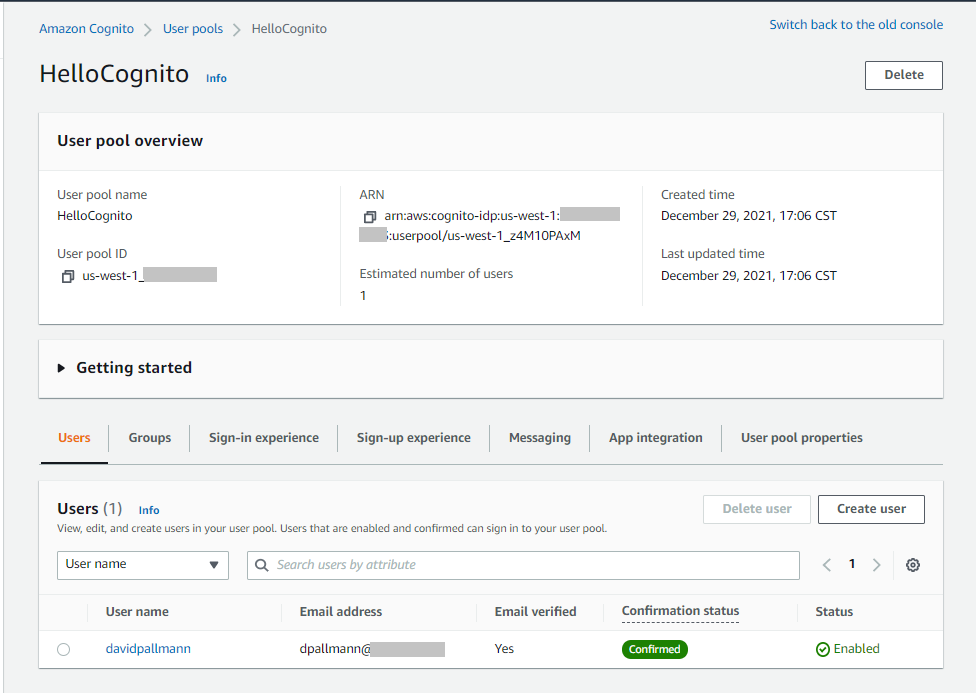Image resolution: width=976 pixels, height=693 pixels.
Task: Open the User name attribute dropdown
Action: click(143, 565)
